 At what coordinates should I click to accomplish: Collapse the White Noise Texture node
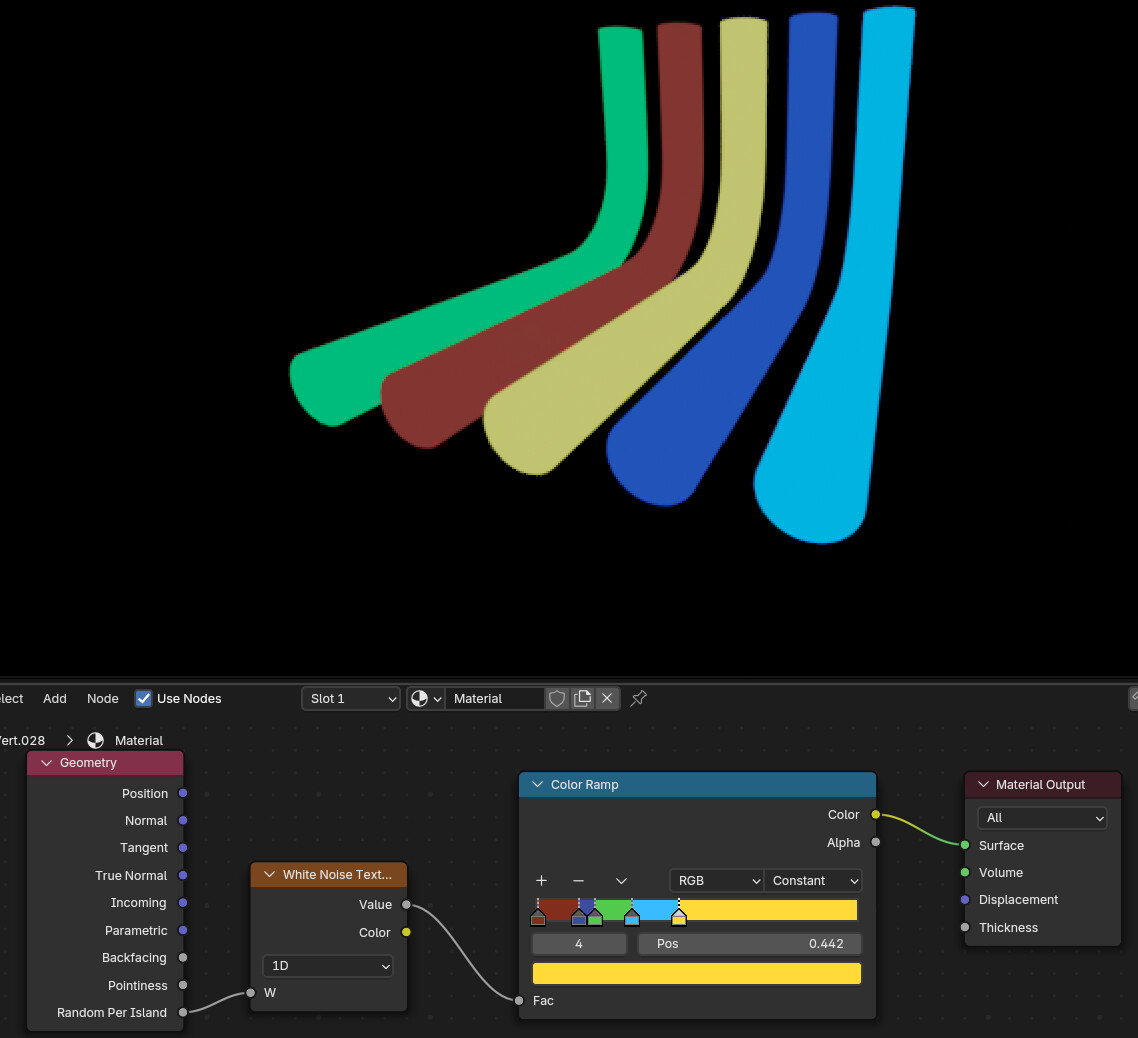coord(269,875)
